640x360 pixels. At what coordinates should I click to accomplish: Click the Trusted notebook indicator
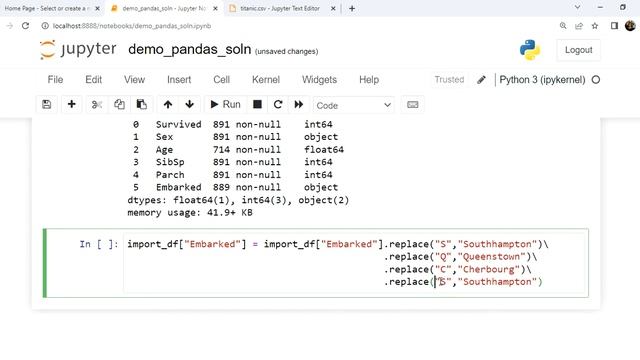click(x=449, y=80)
